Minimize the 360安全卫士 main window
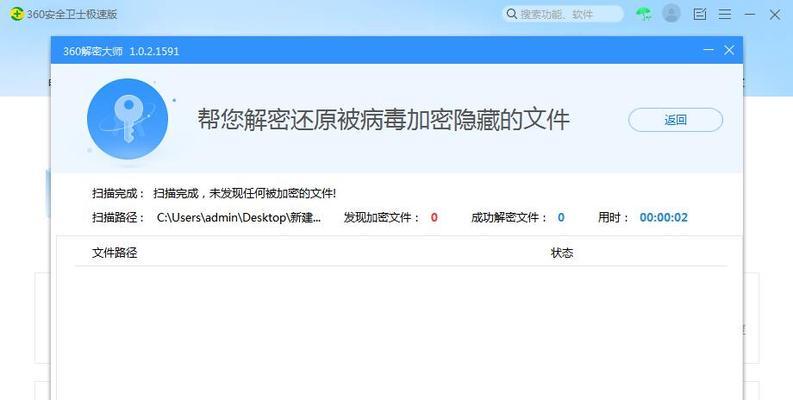This screenshot has height=400, width=793. click(750, 15)
